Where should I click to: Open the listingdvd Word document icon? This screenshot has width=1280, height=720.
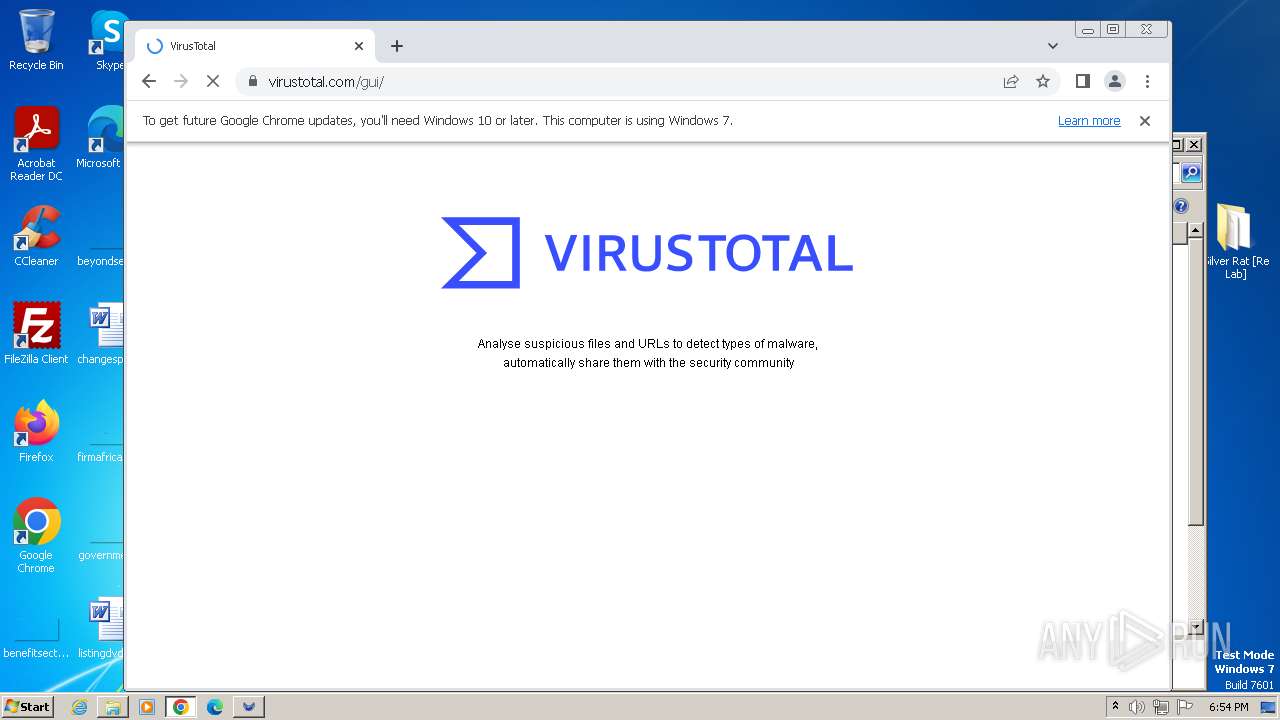pyautogui.click(x=102, y=628)
